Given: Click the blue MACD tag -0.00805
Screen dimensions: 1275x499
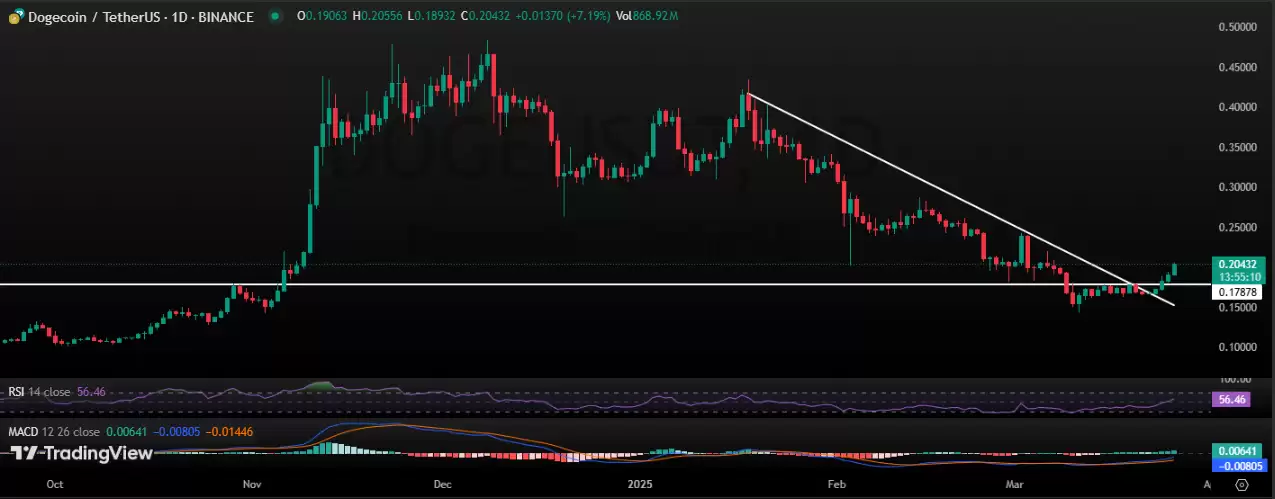Looking at the screenshot, I should tap(1237, 465).
